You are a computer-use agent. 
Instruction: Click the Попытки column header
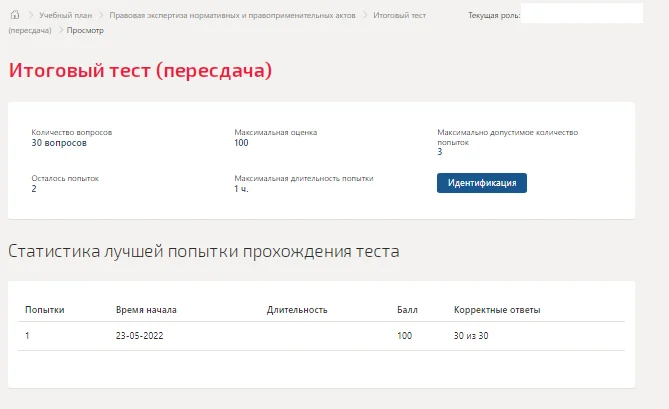point(45,310)
